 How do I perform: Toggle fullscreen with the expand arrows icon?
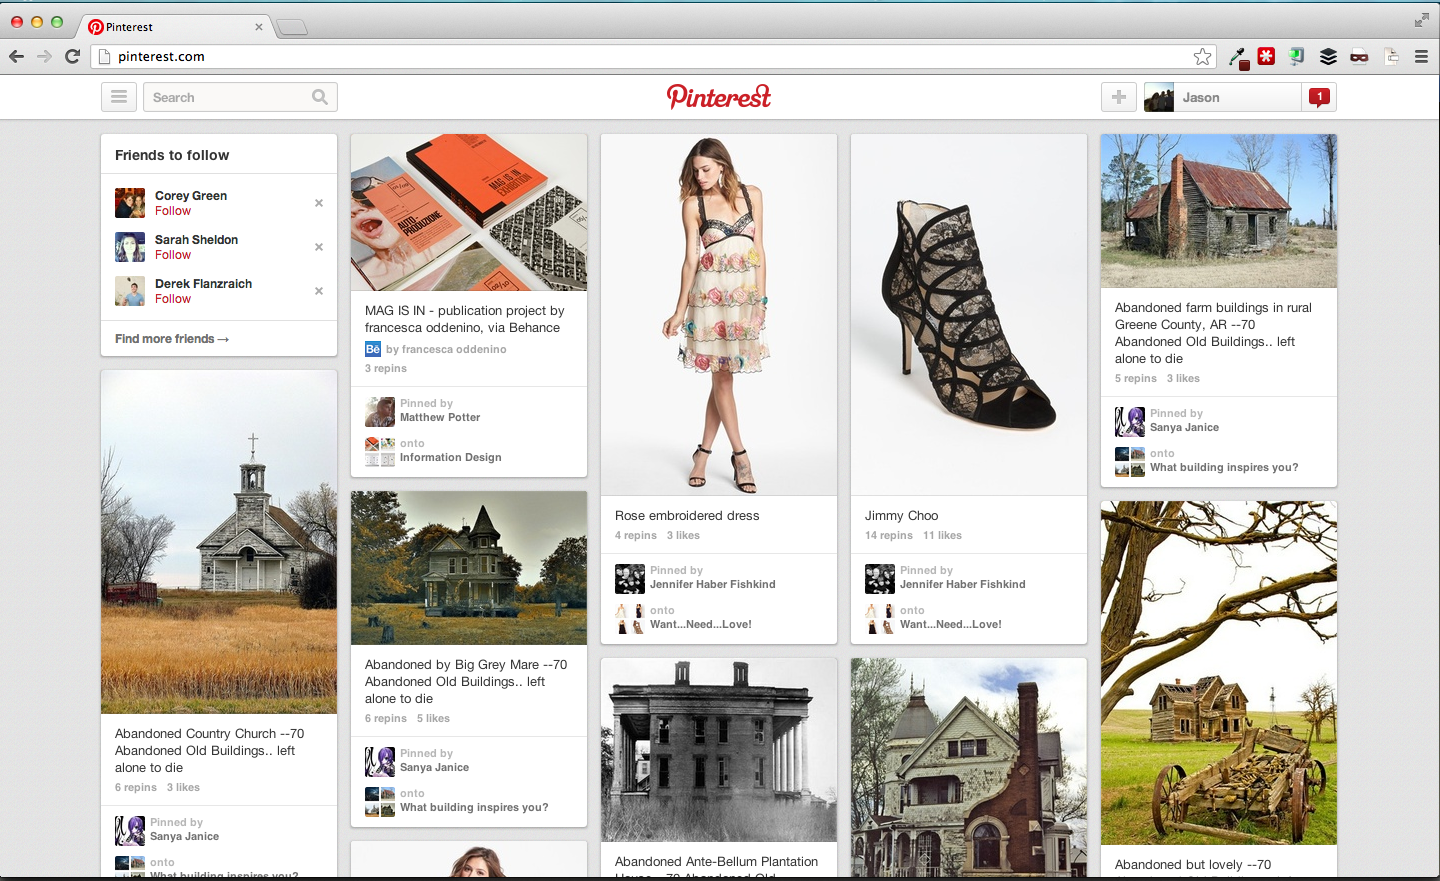(1422, 20)
